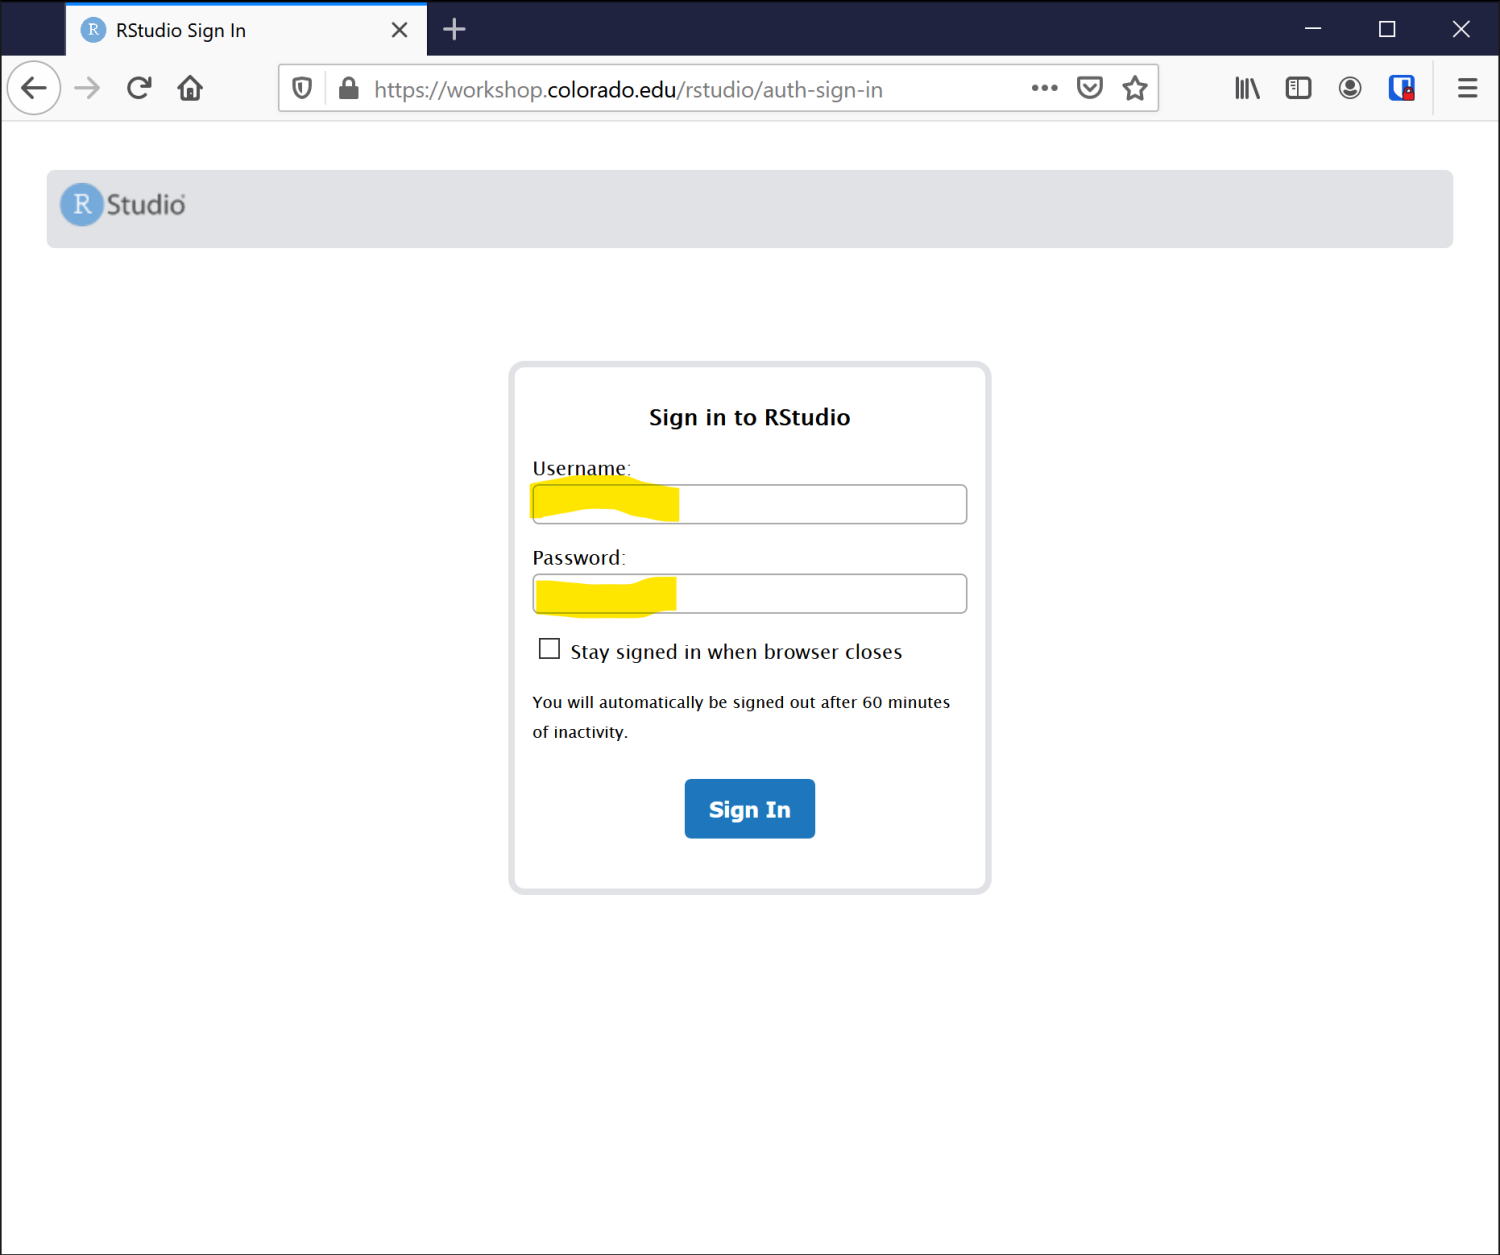The image size is (1500, 1255).
Task: Open a new browser tab
Action: [x=454, y=29]
